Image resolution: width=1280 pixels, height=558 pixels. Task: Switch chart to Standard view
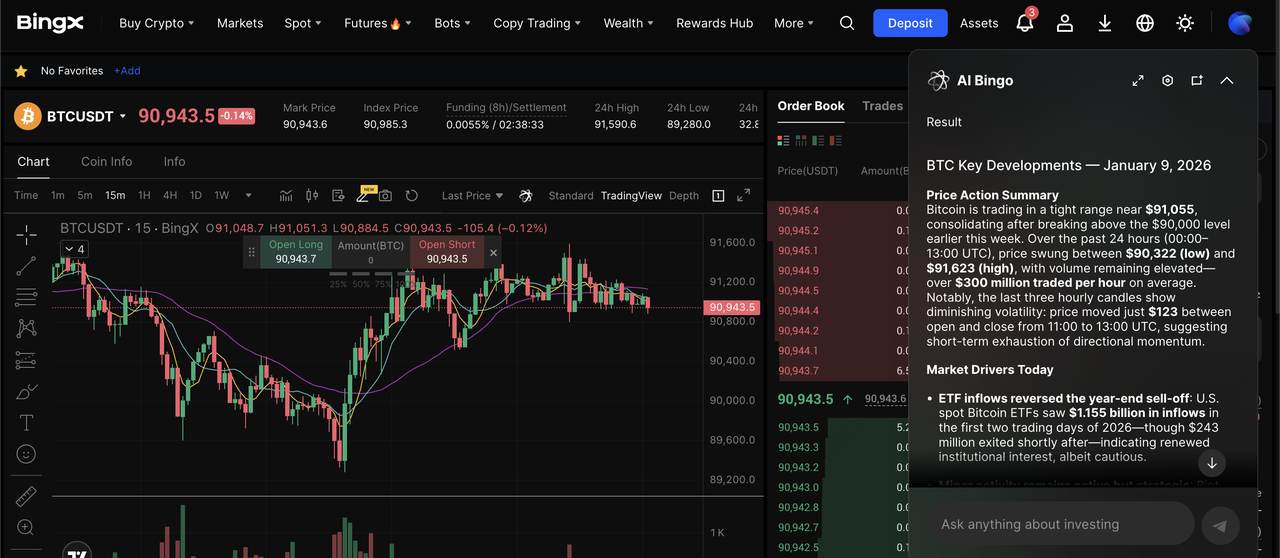[571, 196]
